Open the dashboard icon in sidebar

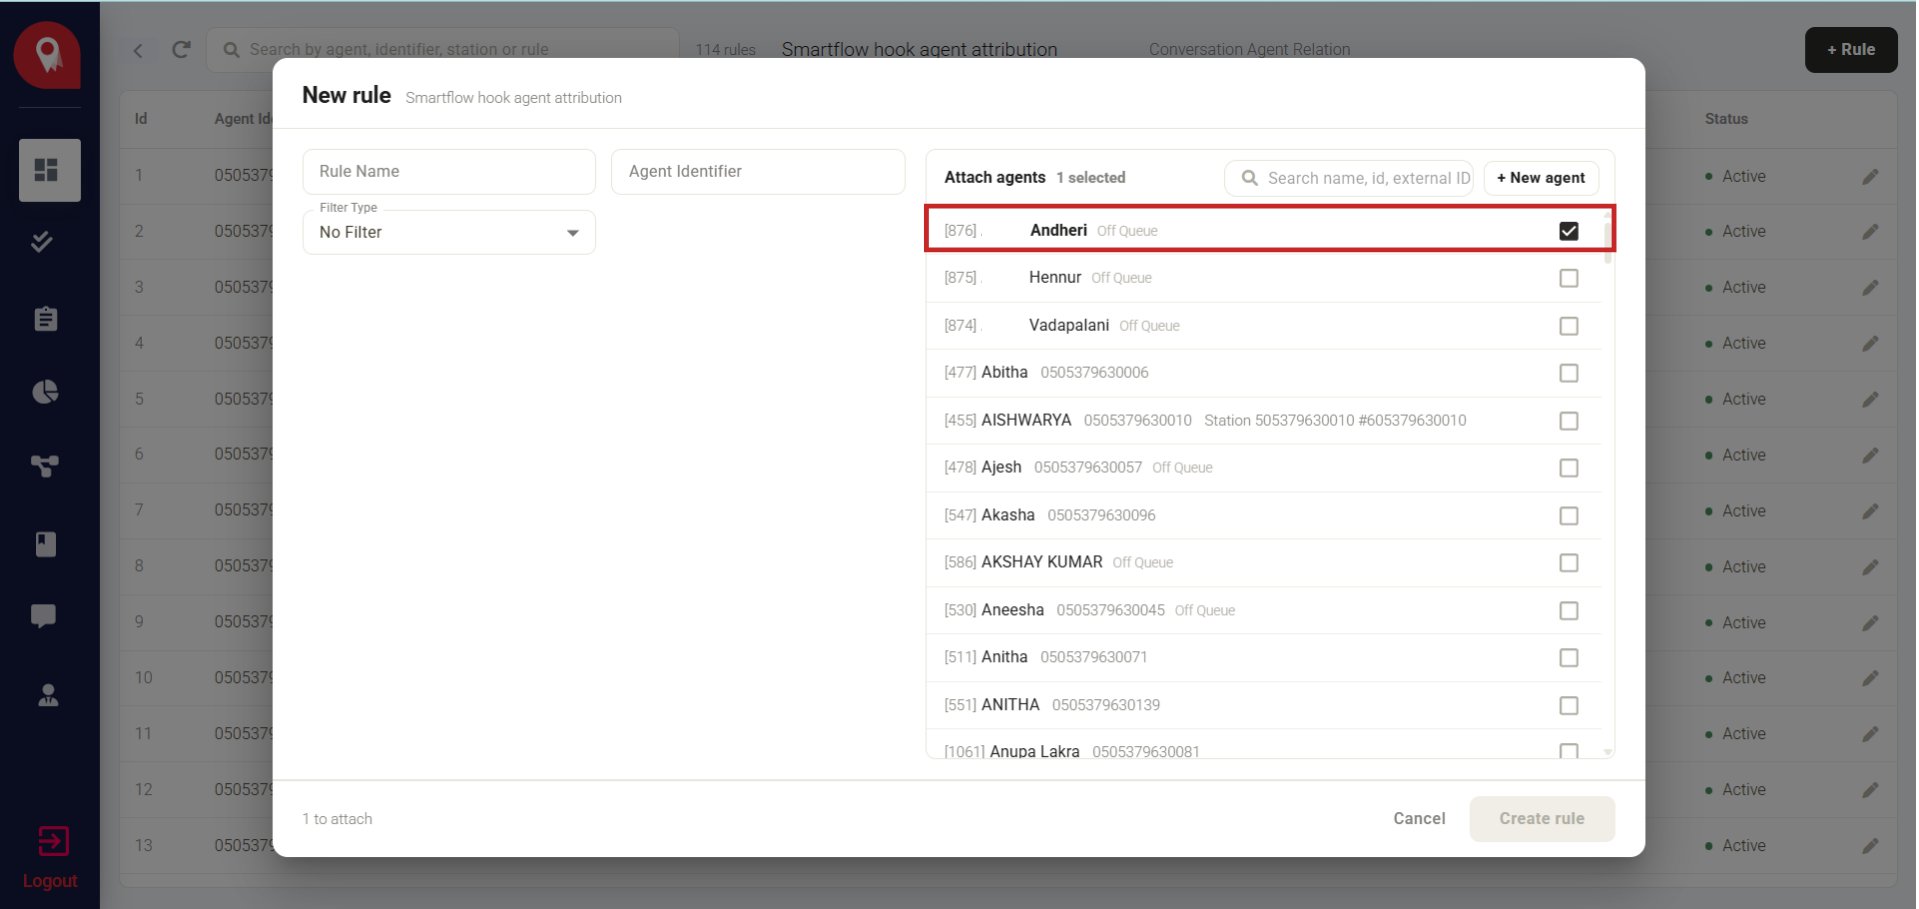[x=47, y=170]
